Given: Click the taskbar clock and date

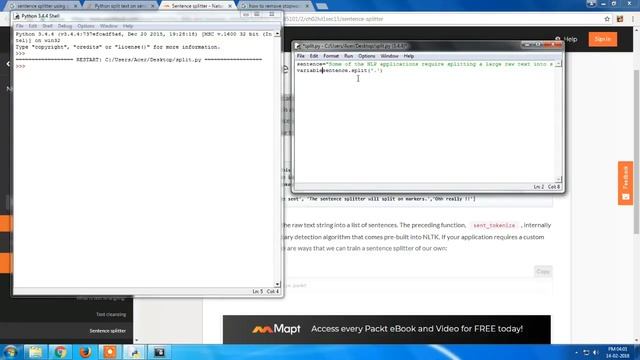Looking at the screenshot, I should [x=618, y=352].
